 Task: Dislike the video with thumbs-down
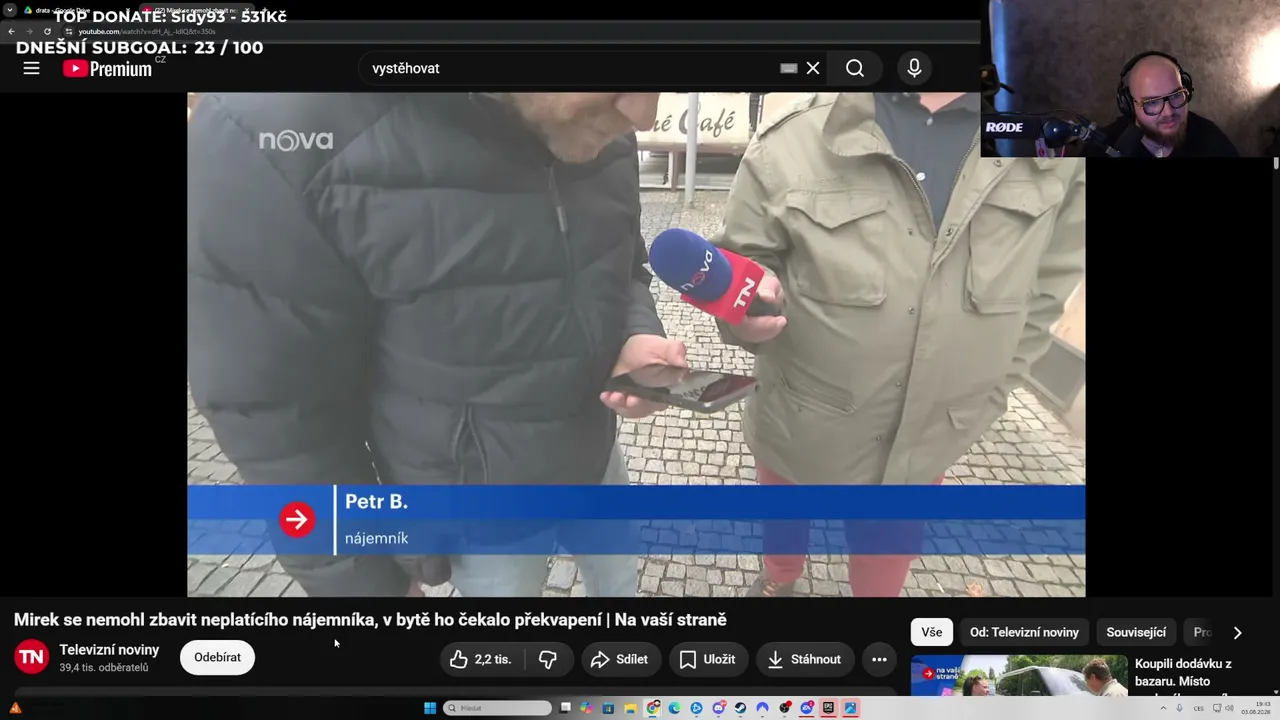point(547,659)
